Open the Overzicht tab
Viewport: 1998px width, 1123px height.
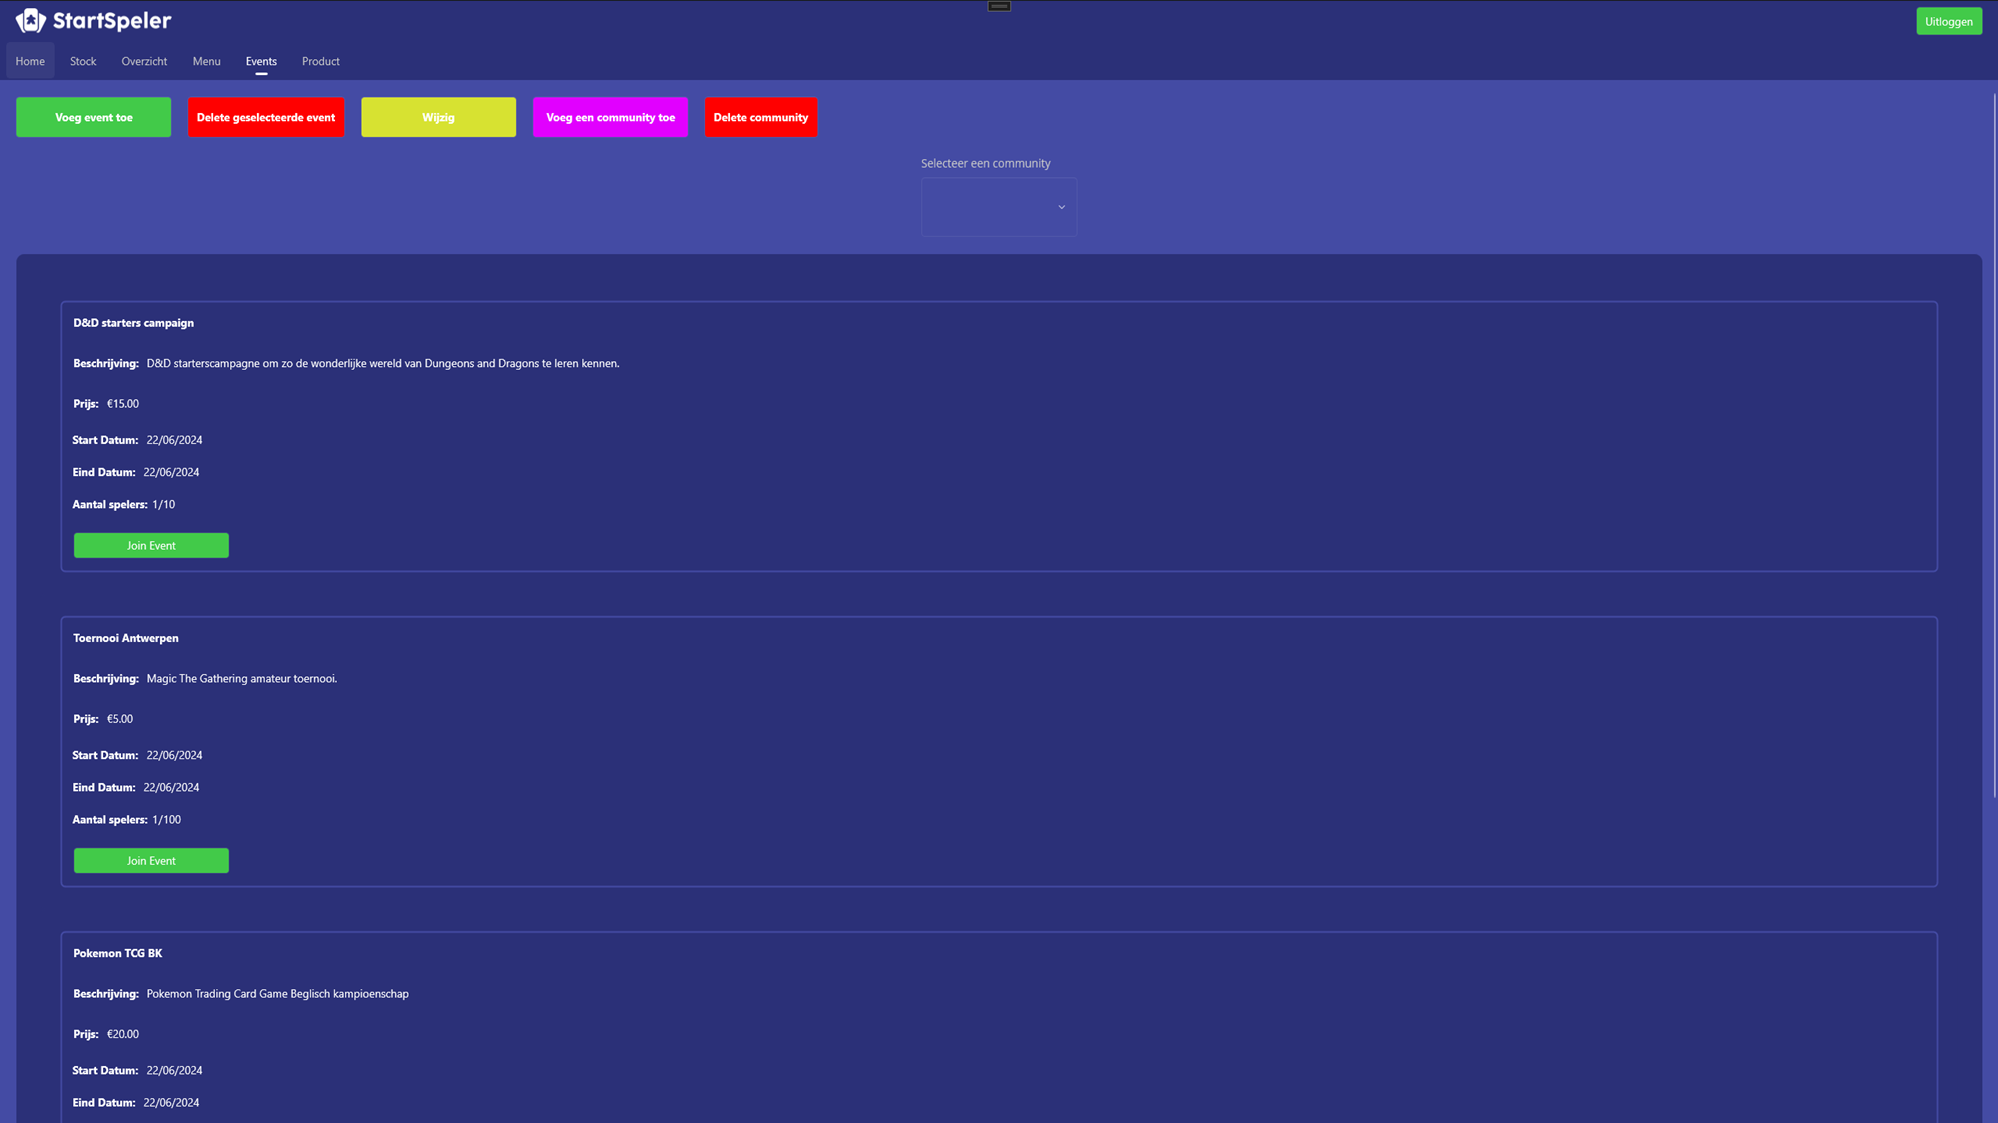tap(143, 61)
